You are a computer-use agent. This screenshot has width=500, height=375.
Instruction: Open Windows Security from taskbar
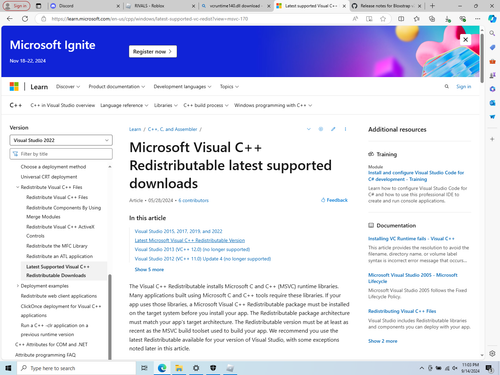pos(213,368)
